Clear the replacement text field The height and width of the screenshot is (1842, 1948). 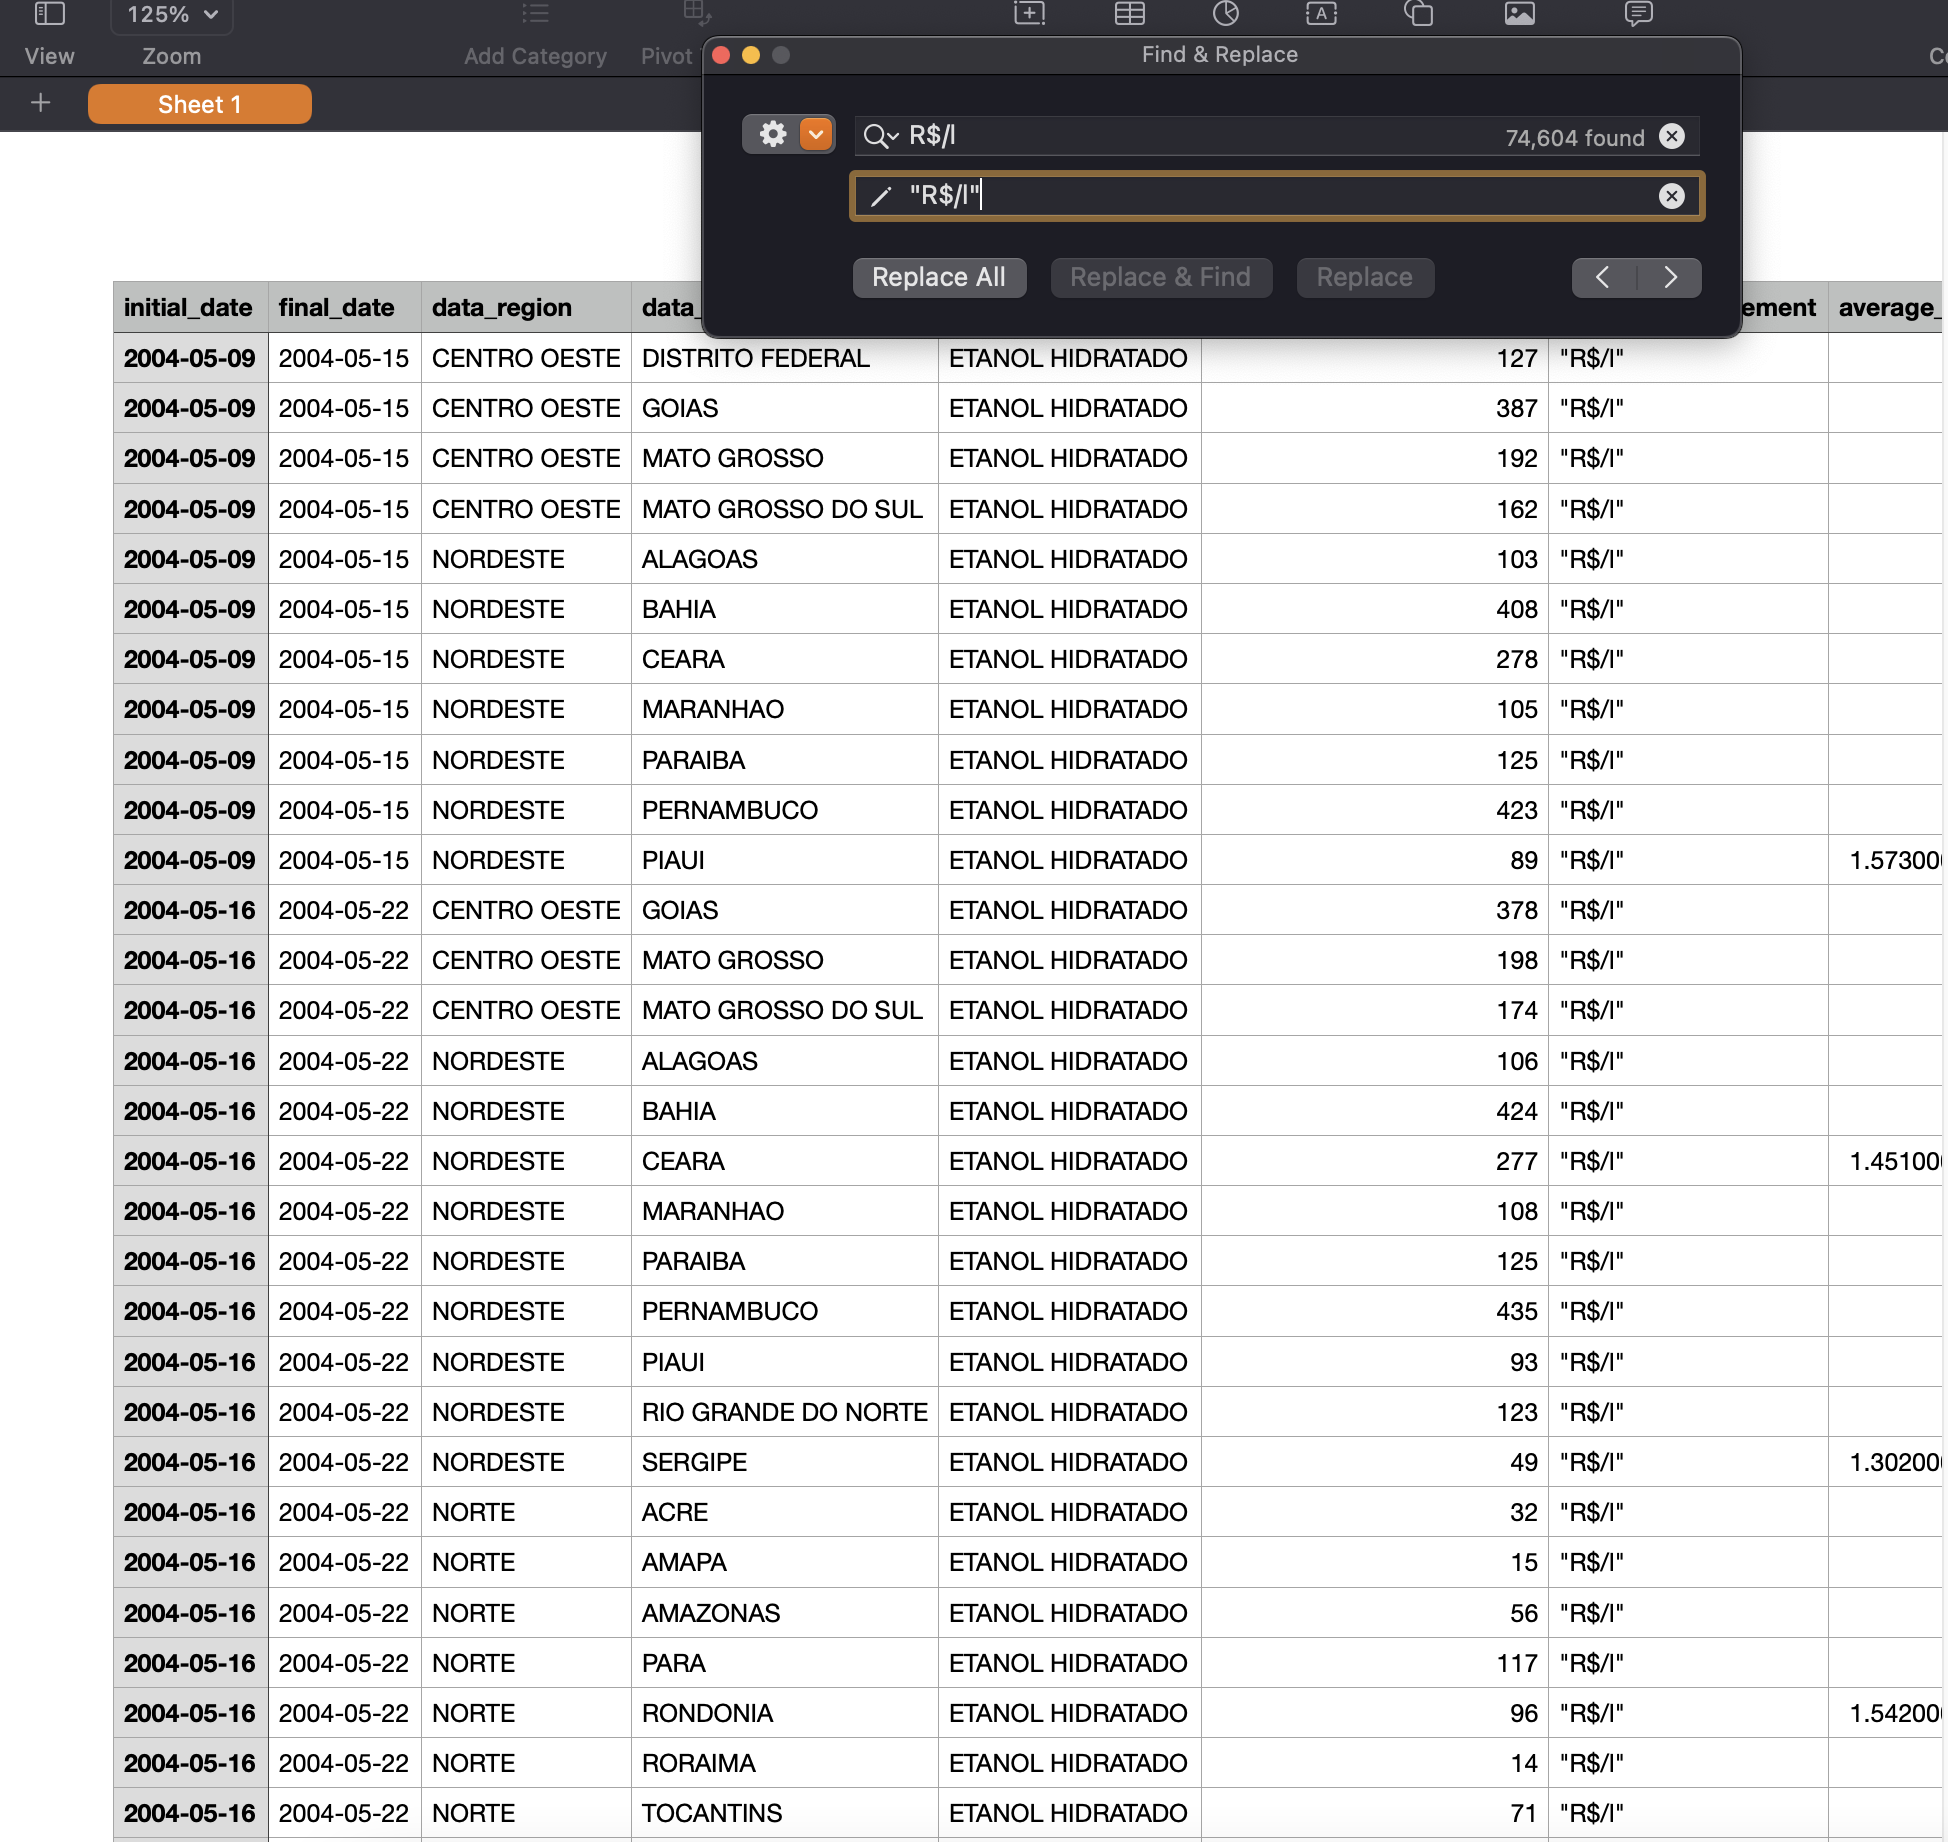(x=1672, y=196)
